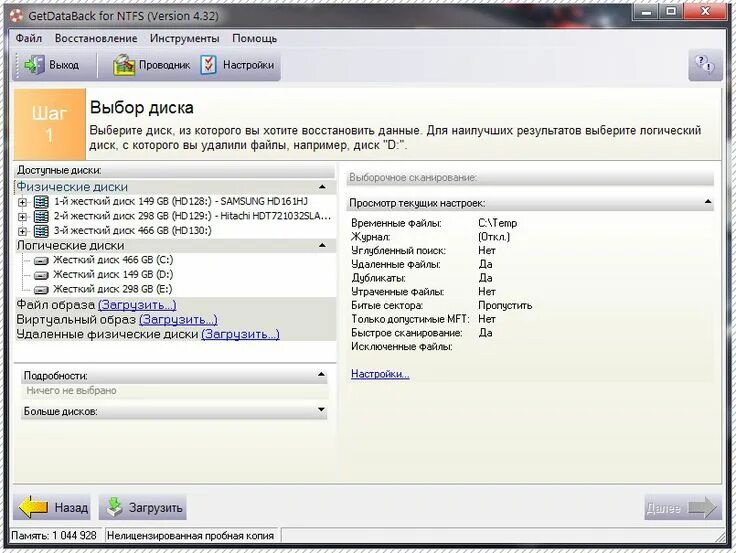The width and height of the screenshot is (736, 553).
Task: Select 1-й жесткий диск 149 GB SAMSUNG text
Action: [x=181, y=201]
